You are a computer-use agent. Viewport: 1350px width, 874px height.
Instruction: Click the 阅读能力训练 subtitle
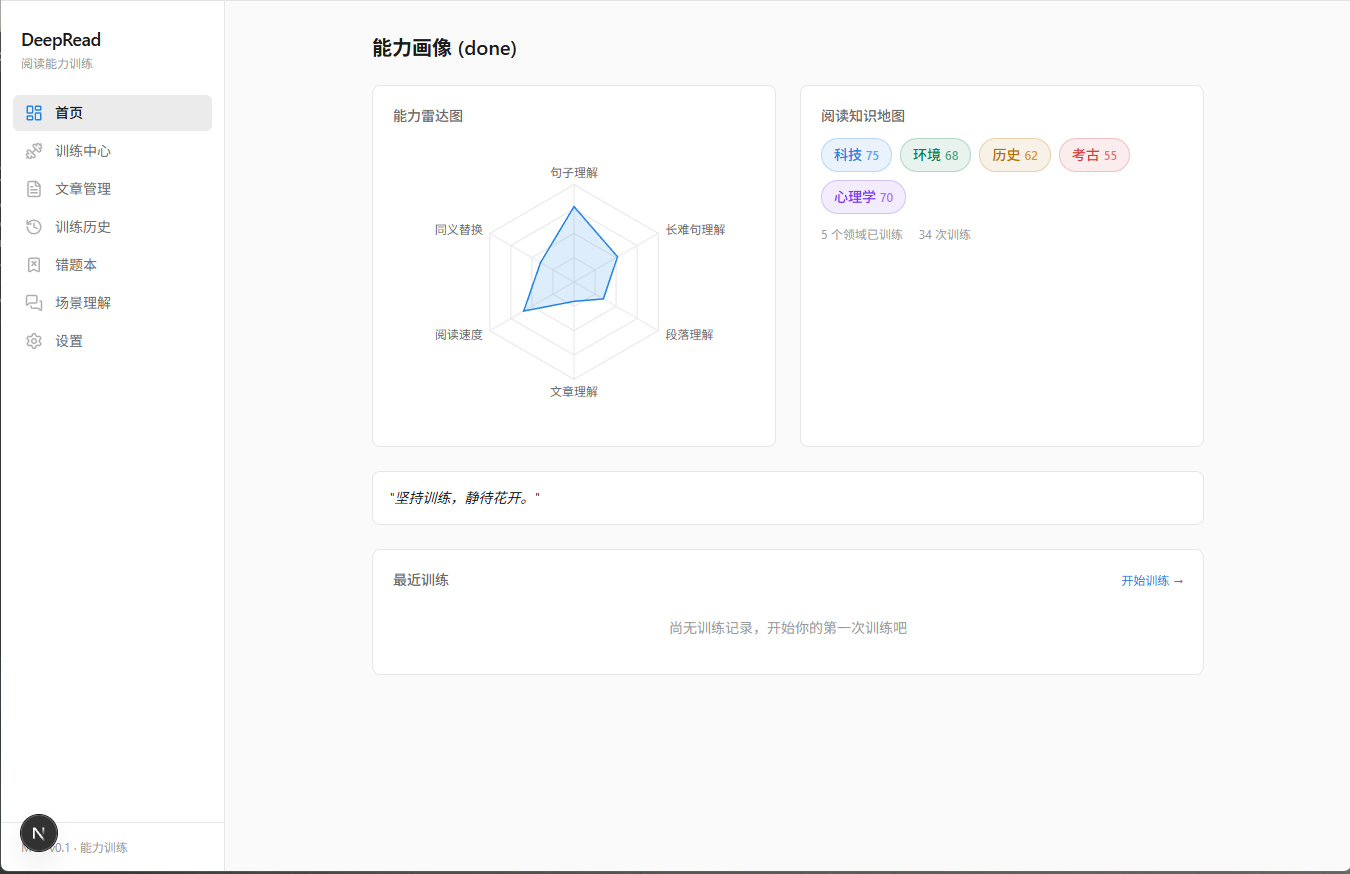click(57, 64)
